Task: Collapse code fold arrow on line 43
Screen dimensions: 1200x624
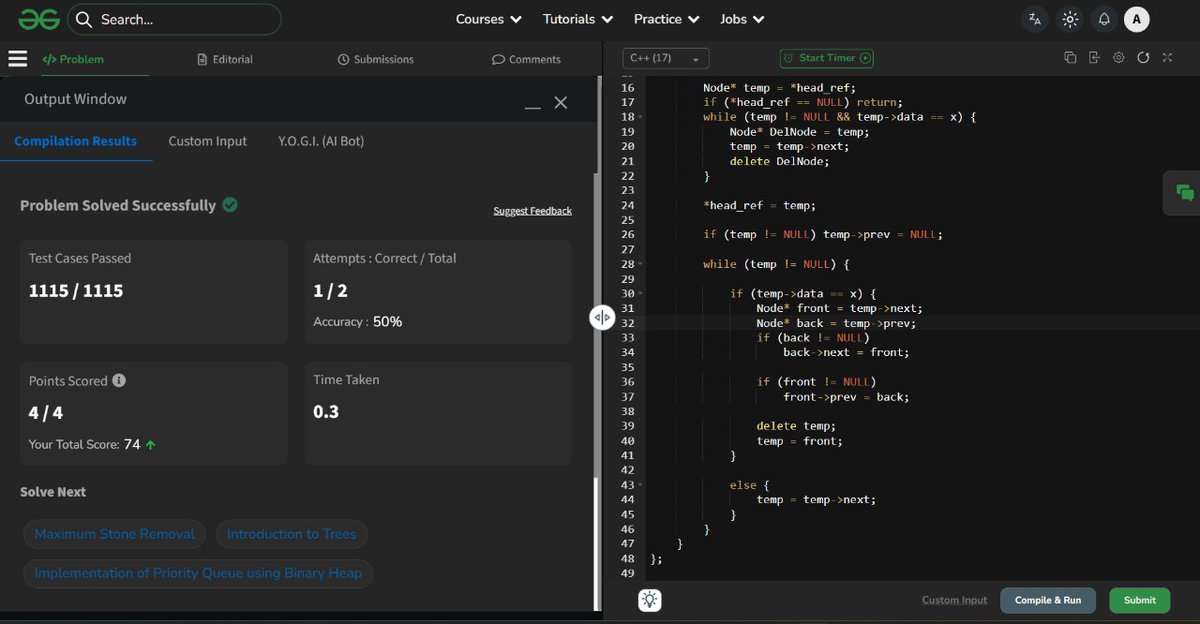Action: [640, 485]
